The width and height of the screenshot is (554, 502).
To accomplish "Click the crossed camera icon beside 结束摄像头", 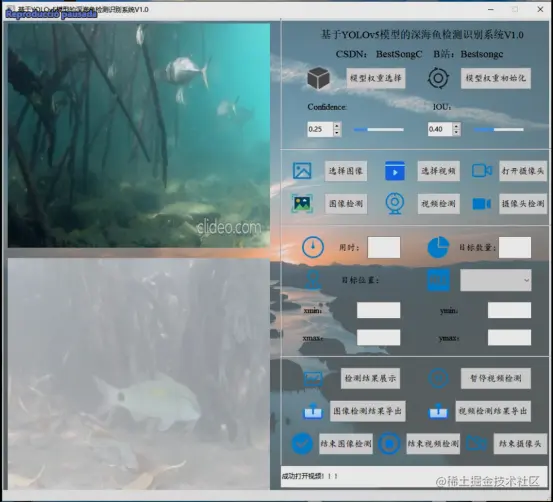I will tap(476, 444).
